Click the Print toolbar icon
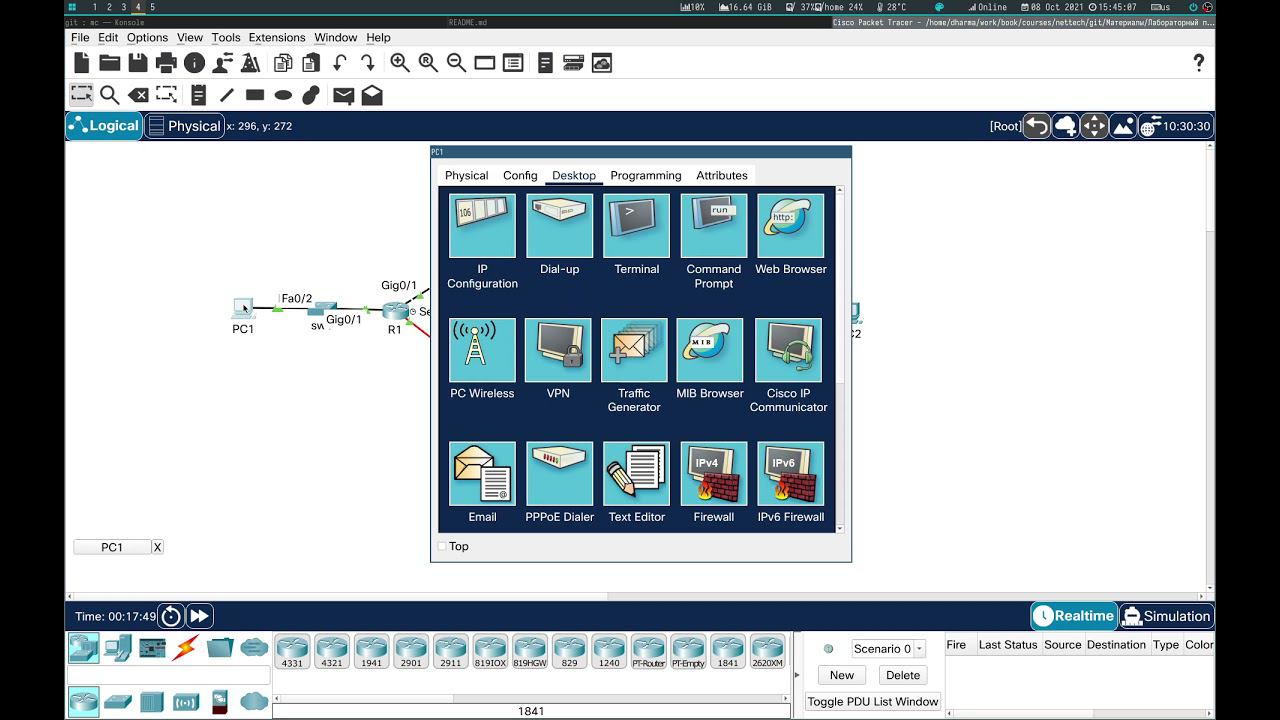 [x=166, y=63]
